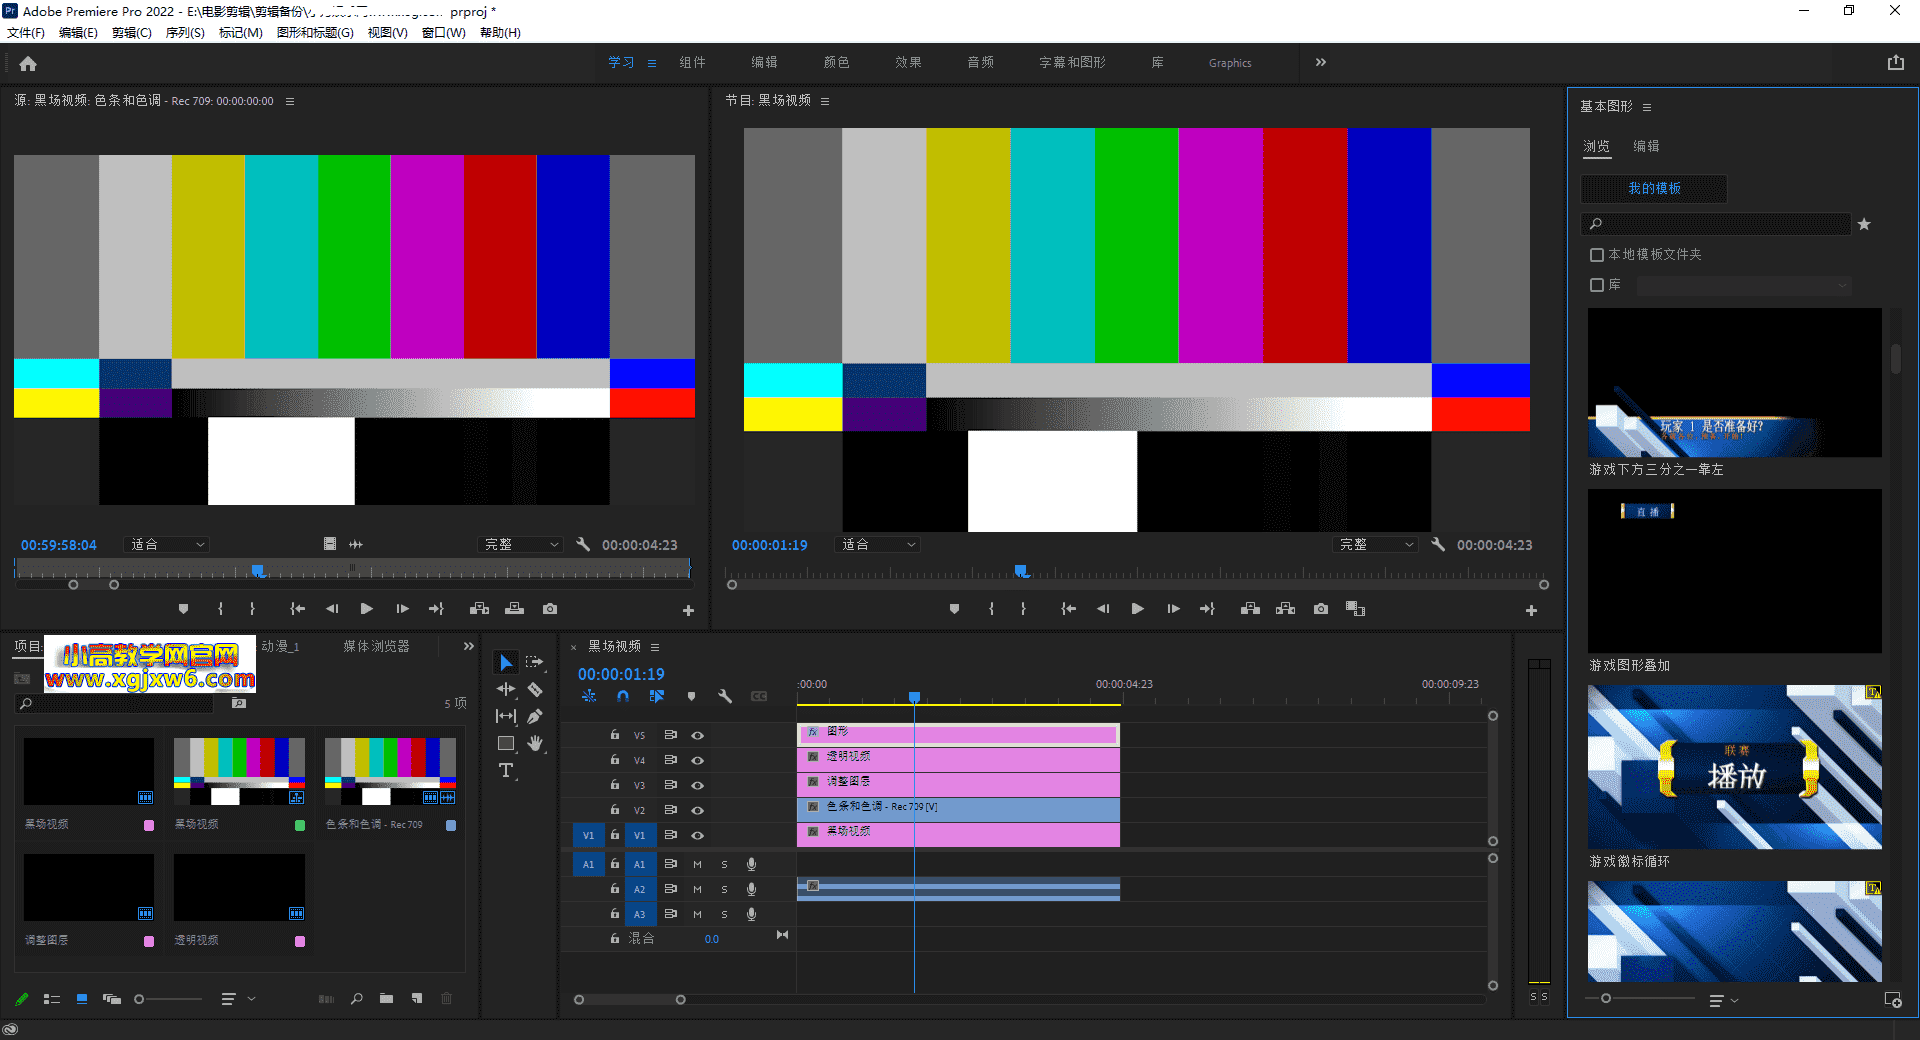Open program monitor resolution dropdown 完整
Viewport: 1920px width, 1040px height.
pos(1376,544)
